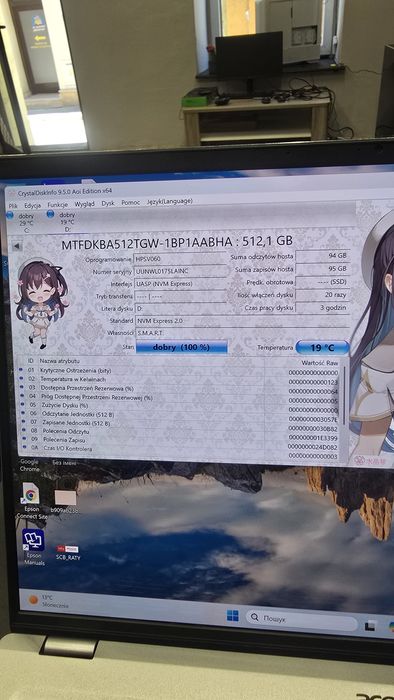
Task: Click the taskbar search box Пошук
Action: click(x=301, y=619)
